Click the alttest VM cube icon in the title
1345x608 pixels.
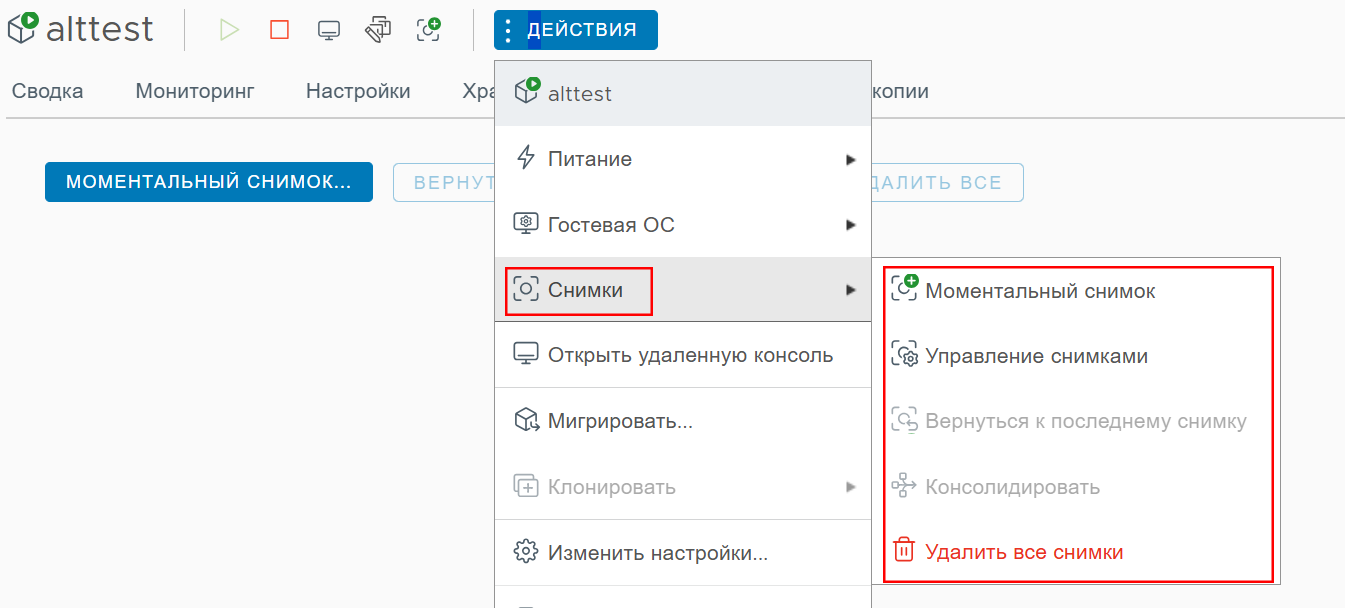pyautogui.click(x=23, y=28)
